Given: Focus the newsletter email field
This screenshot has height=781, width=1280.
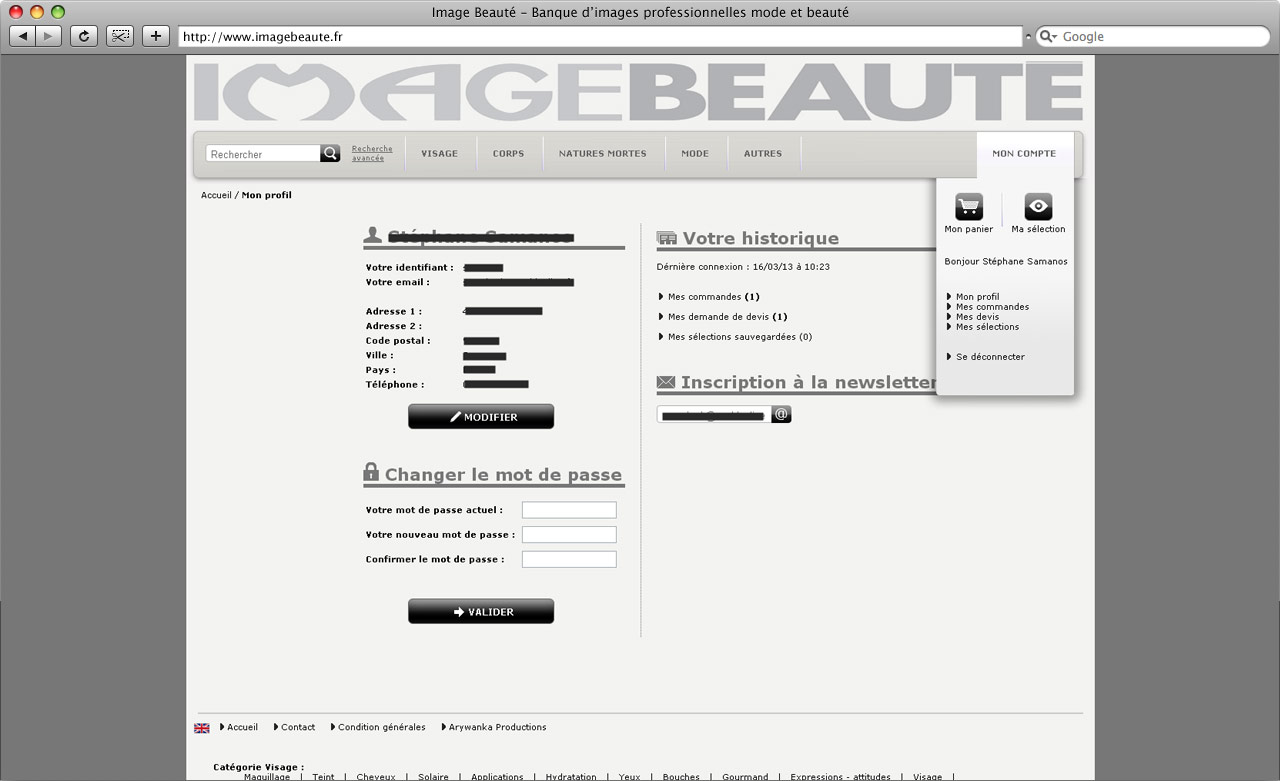Looking at the screenshot, I should point(714,414).
